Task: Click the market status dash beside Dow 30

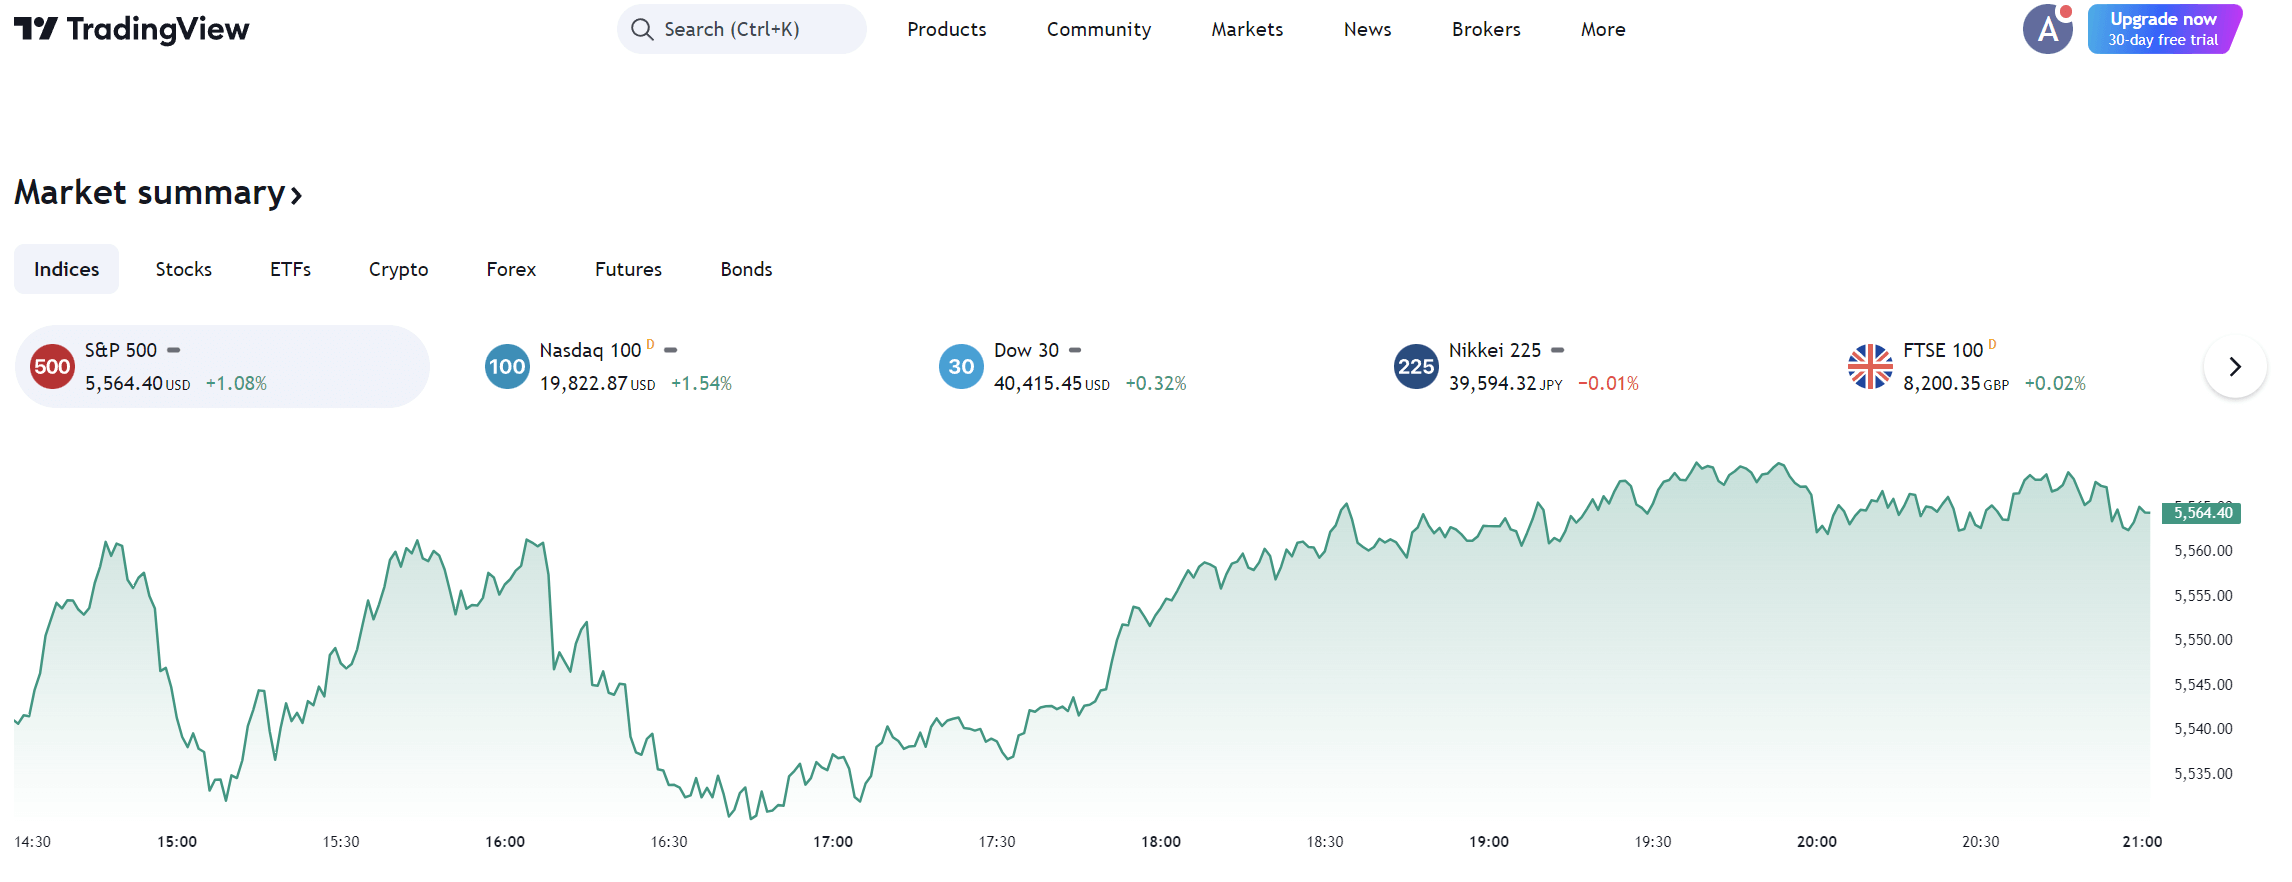Action: 1075,350
